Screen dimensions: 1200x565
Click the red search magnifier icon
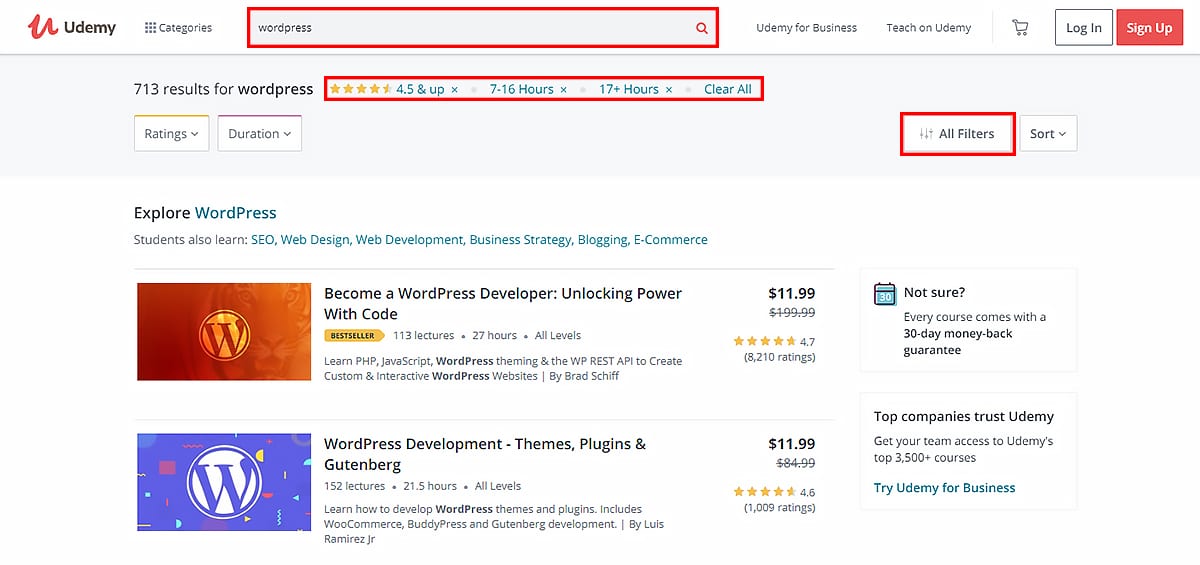coord(702,28)
